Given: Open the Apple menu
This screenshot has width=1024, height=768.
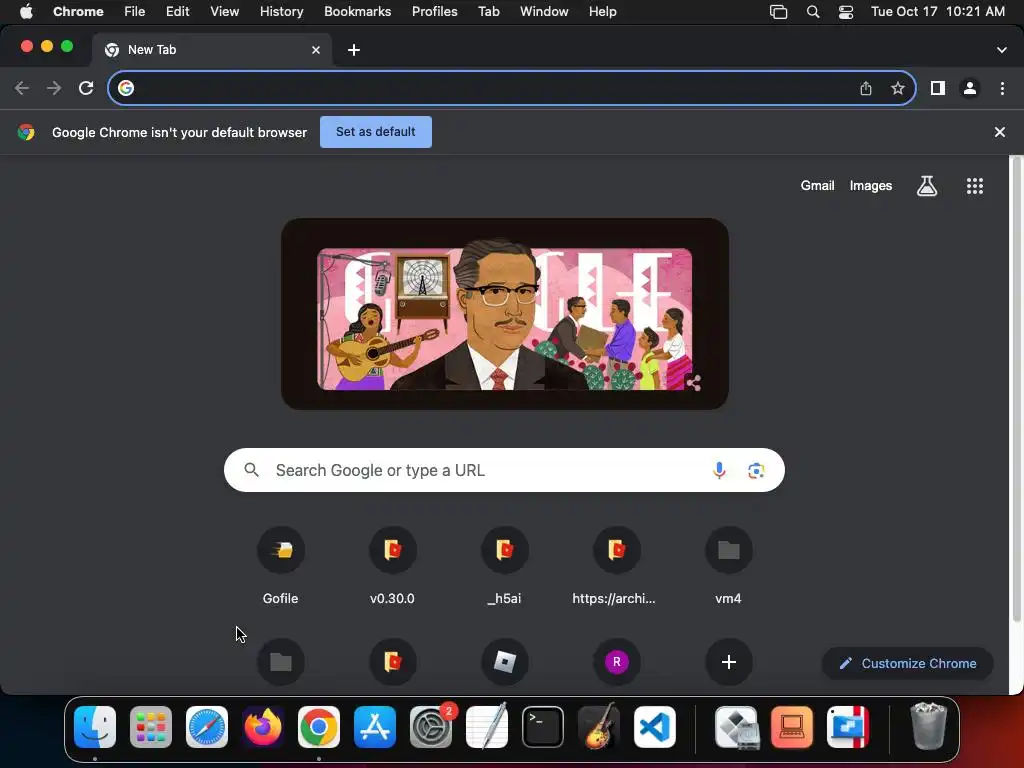Looking at the screenshot, I should (x=26, y=12).
